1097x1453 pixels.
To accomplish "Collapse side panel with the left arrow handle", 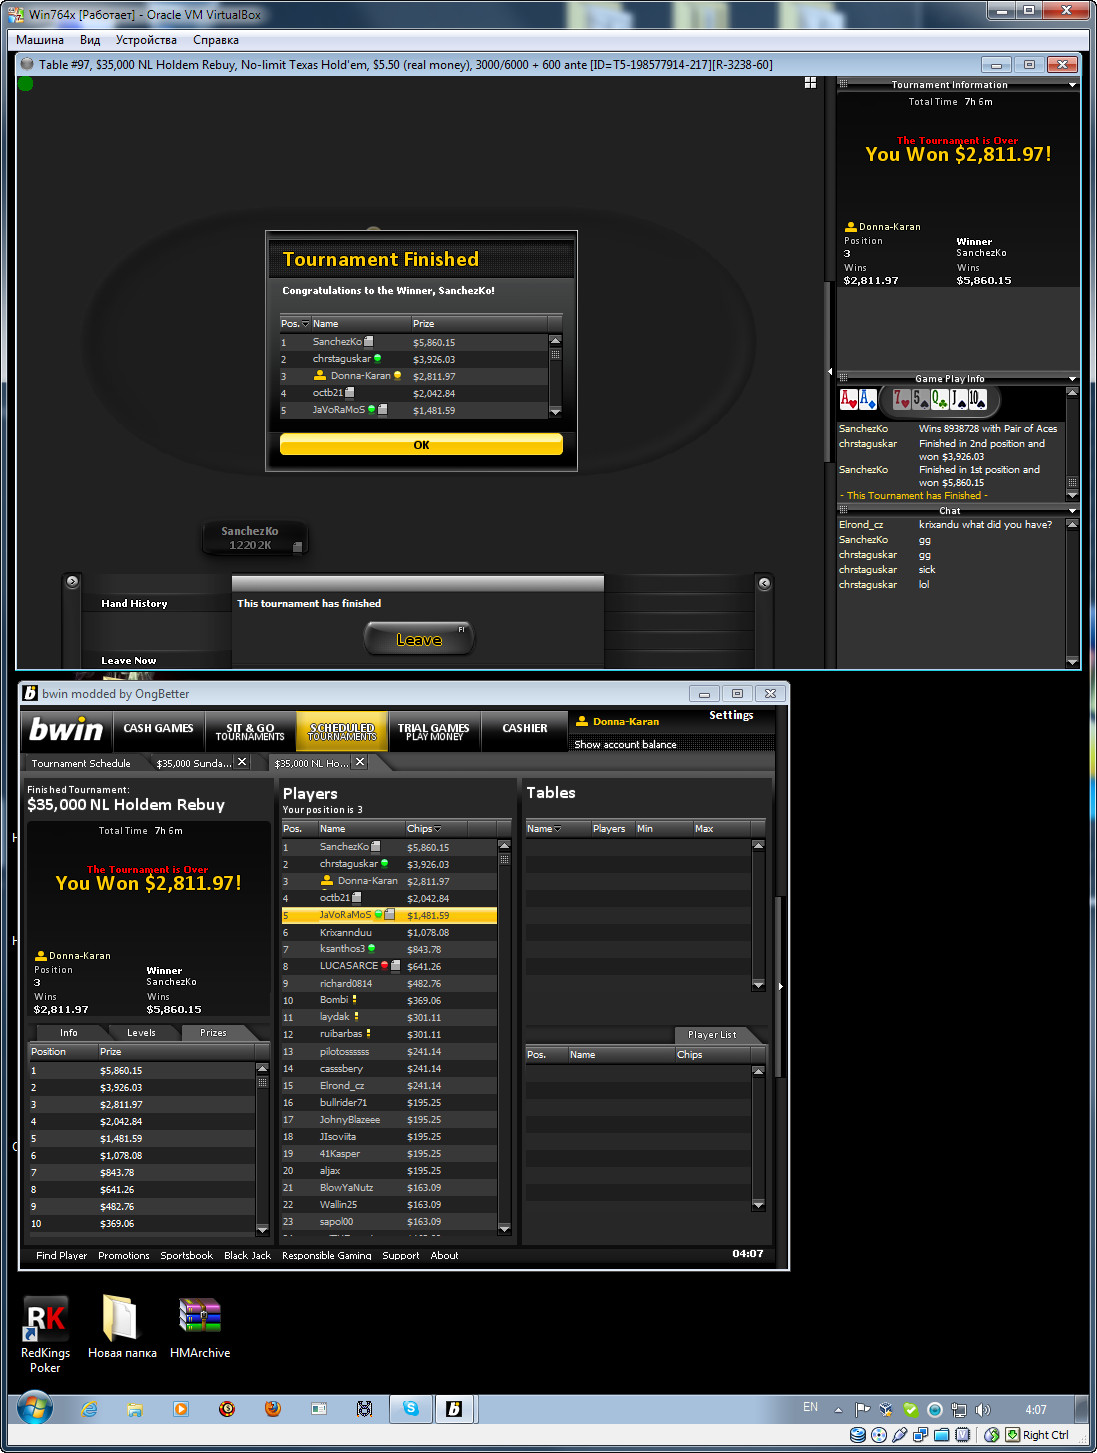I will [830, 371].
